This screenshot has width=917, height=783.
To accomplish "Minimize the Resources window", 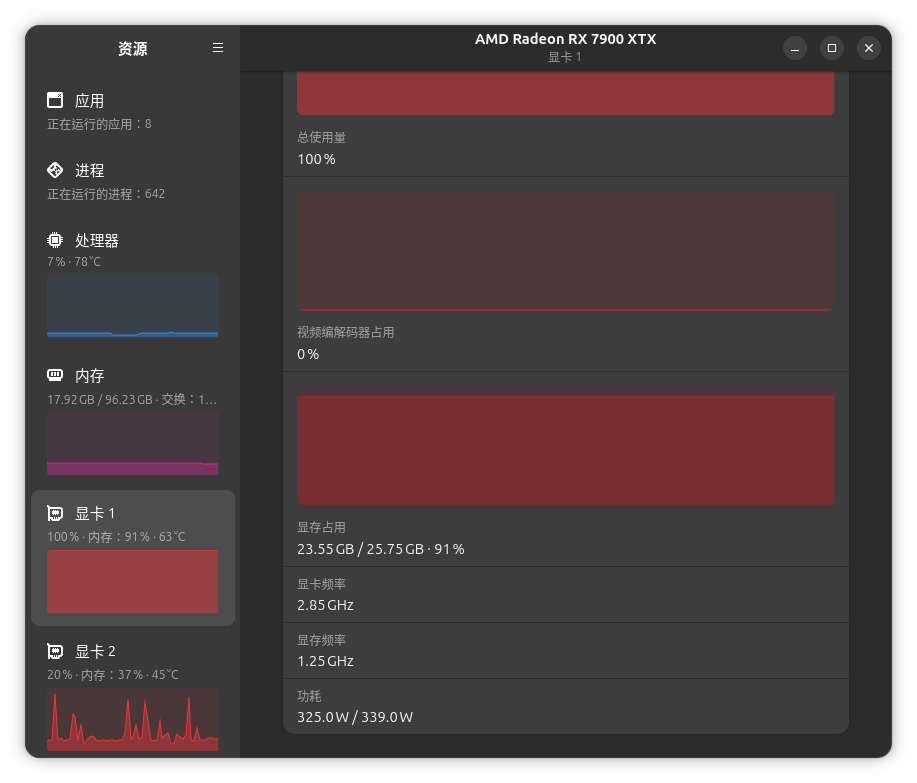I will coord(795,48).
